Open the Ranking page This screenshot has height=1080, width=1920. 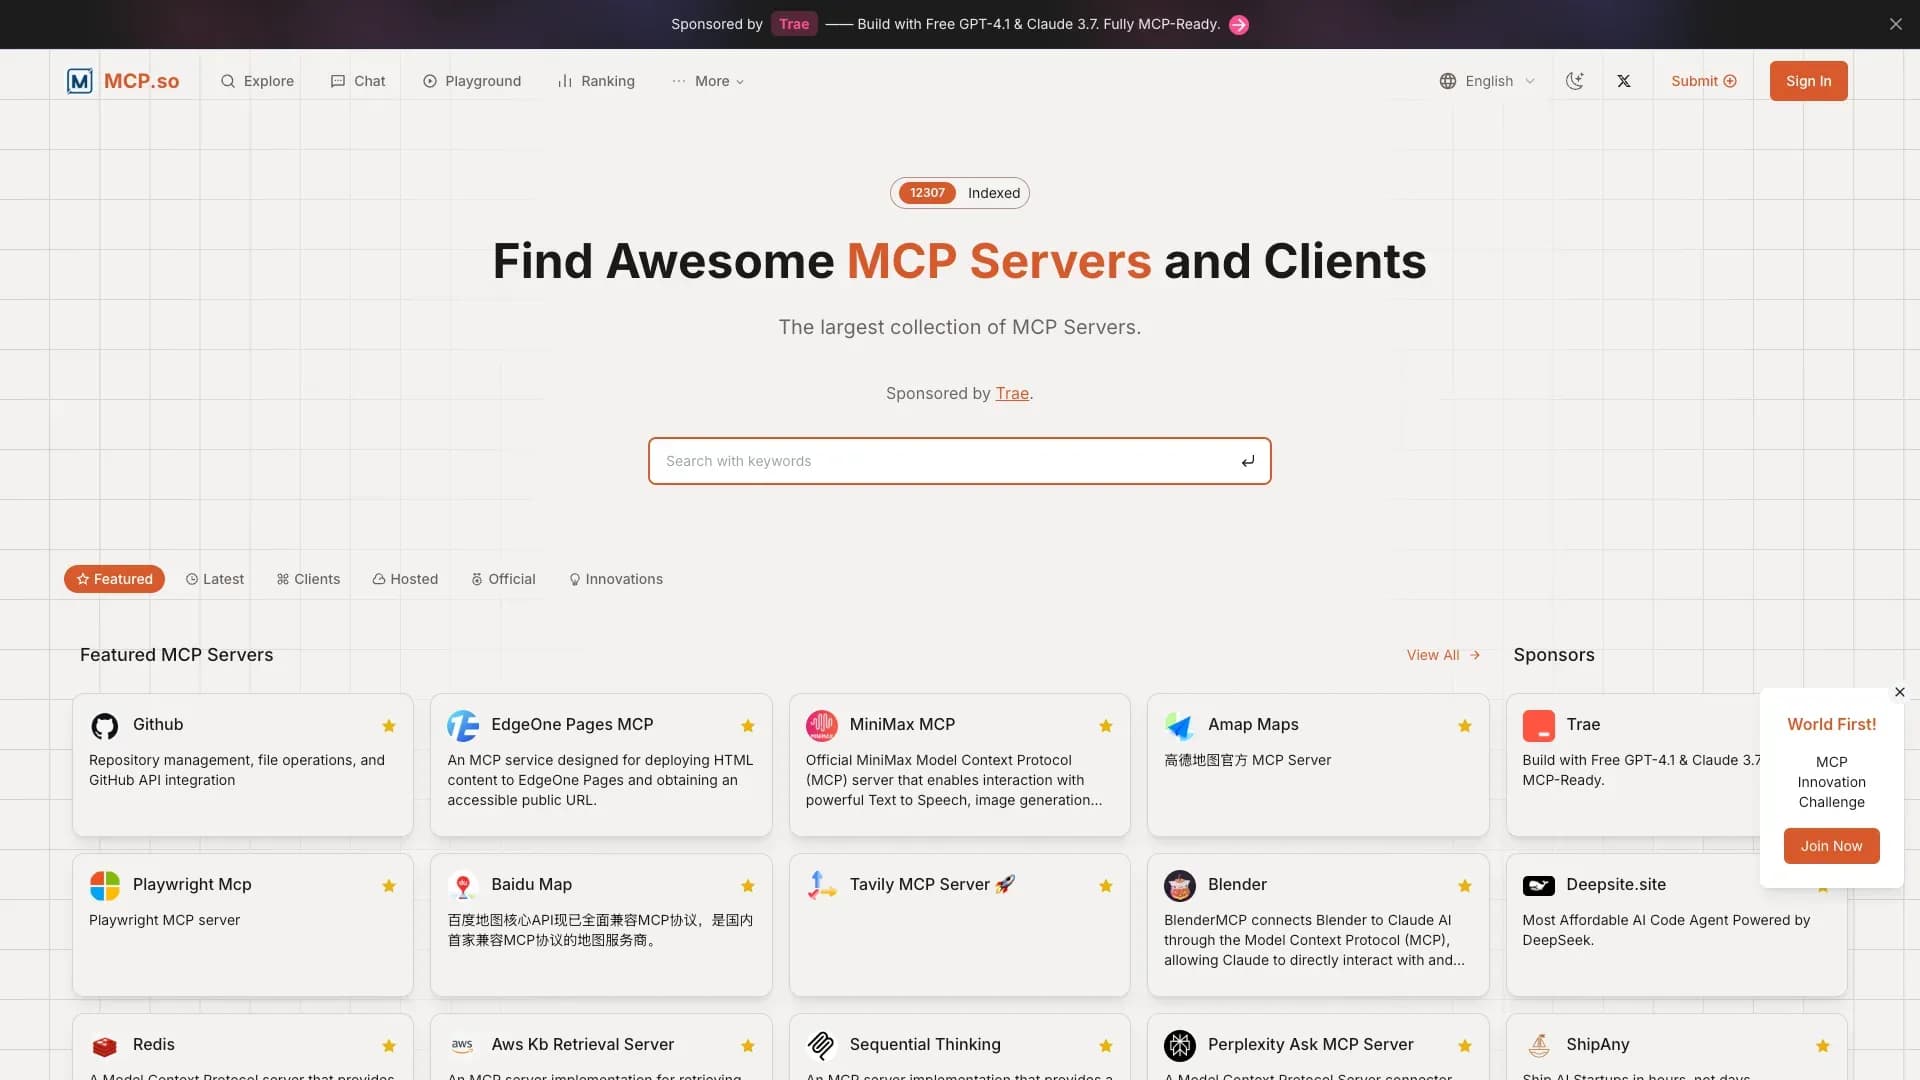(x=596, y=81)
